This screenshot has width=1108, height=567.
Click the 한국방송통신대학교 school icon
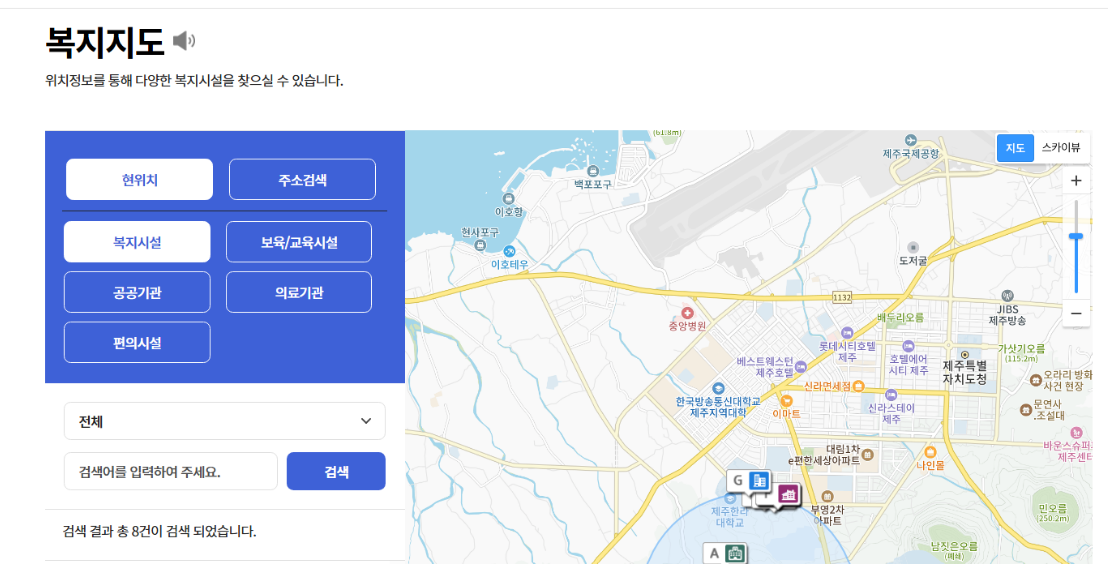pos(719,388)
